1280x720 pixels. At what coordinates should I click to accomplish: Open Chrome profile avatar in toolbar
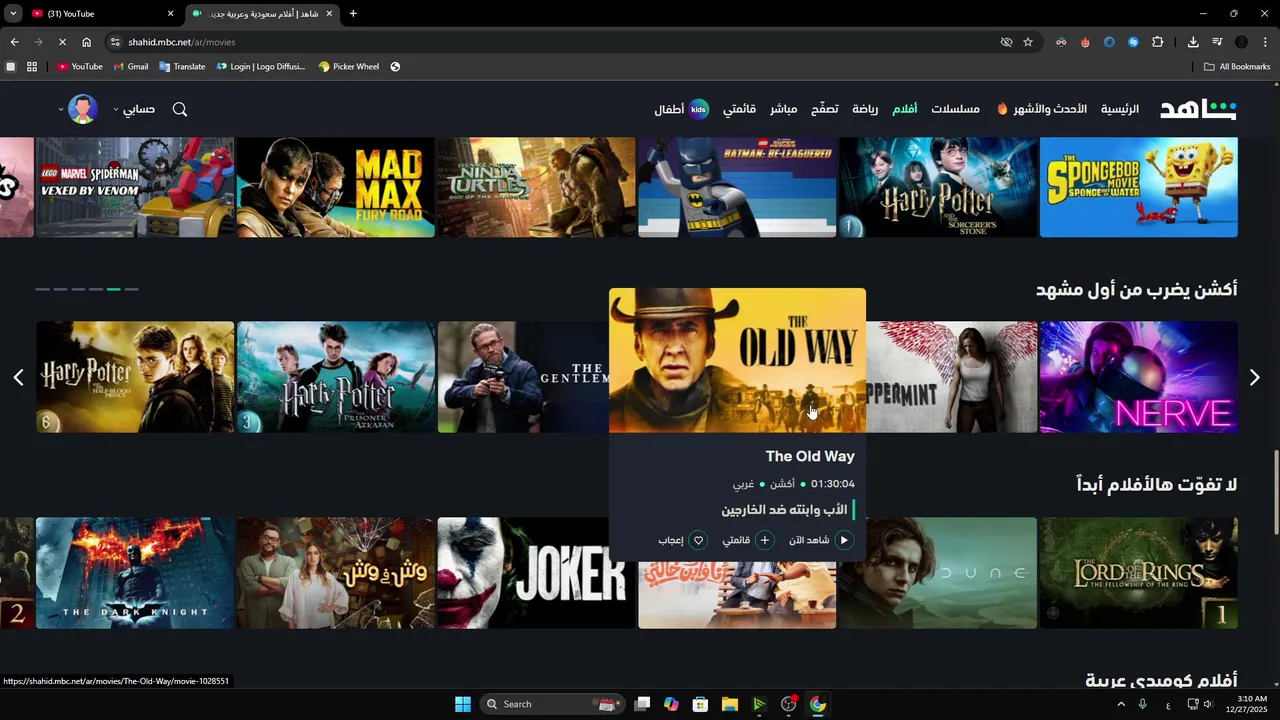[1241, 42]
